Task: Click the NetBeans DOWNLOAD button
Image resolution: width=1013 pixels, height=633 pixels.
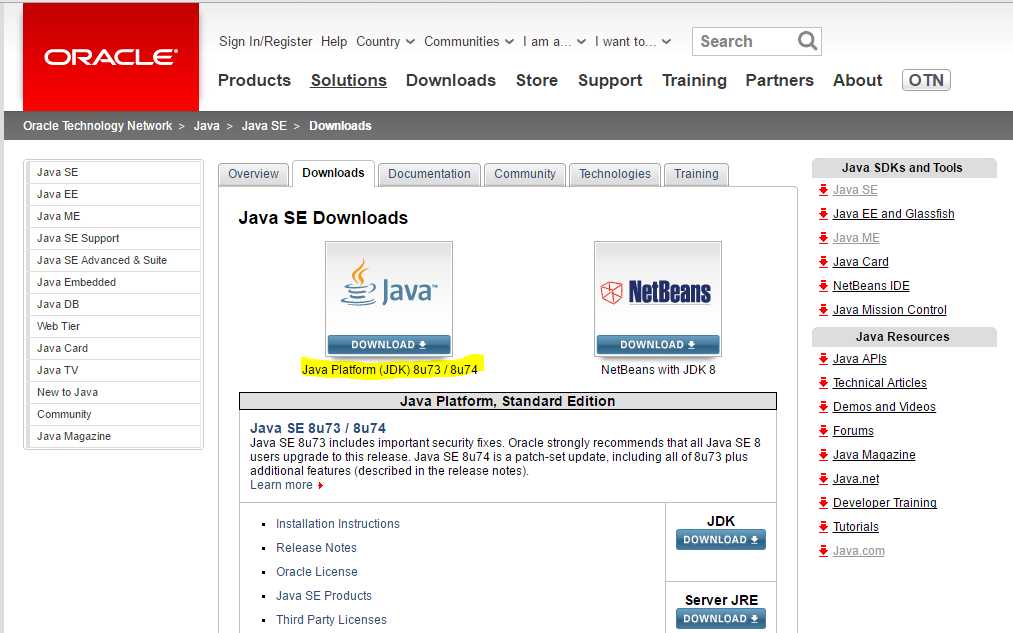Action: pyautogui.click(x=658, y=345)
